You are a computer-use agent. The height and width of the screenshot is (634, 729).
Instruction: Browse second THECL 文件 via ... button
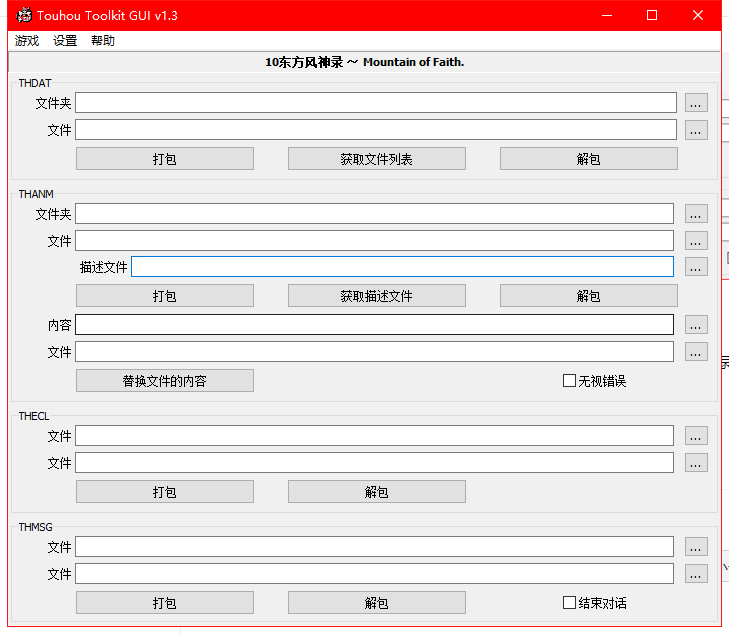(x=696, y=463)
